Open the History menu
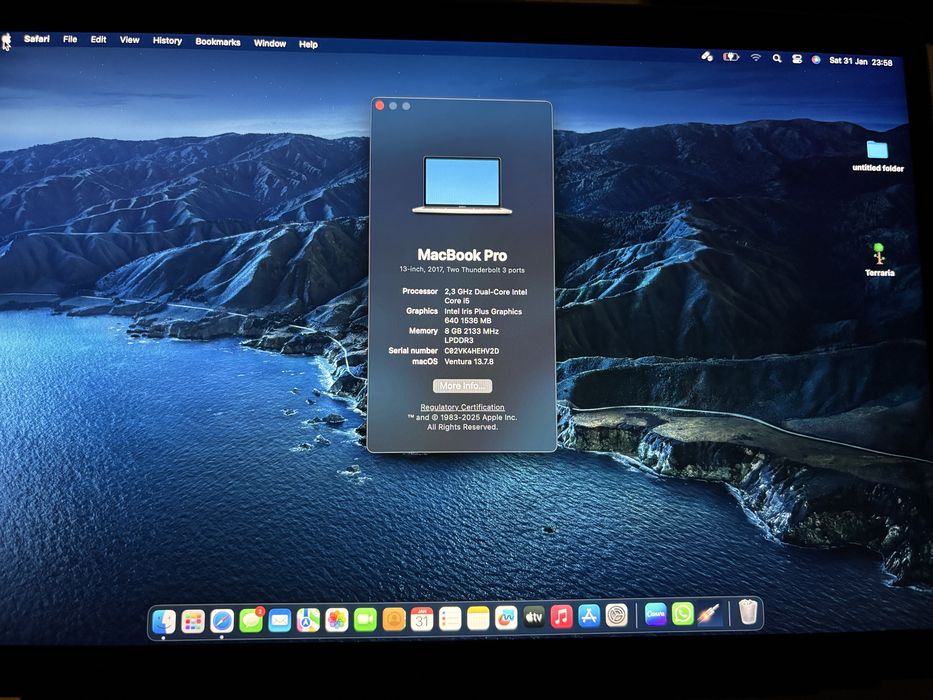The image size is (933, 700). click(x=167, y=40)
